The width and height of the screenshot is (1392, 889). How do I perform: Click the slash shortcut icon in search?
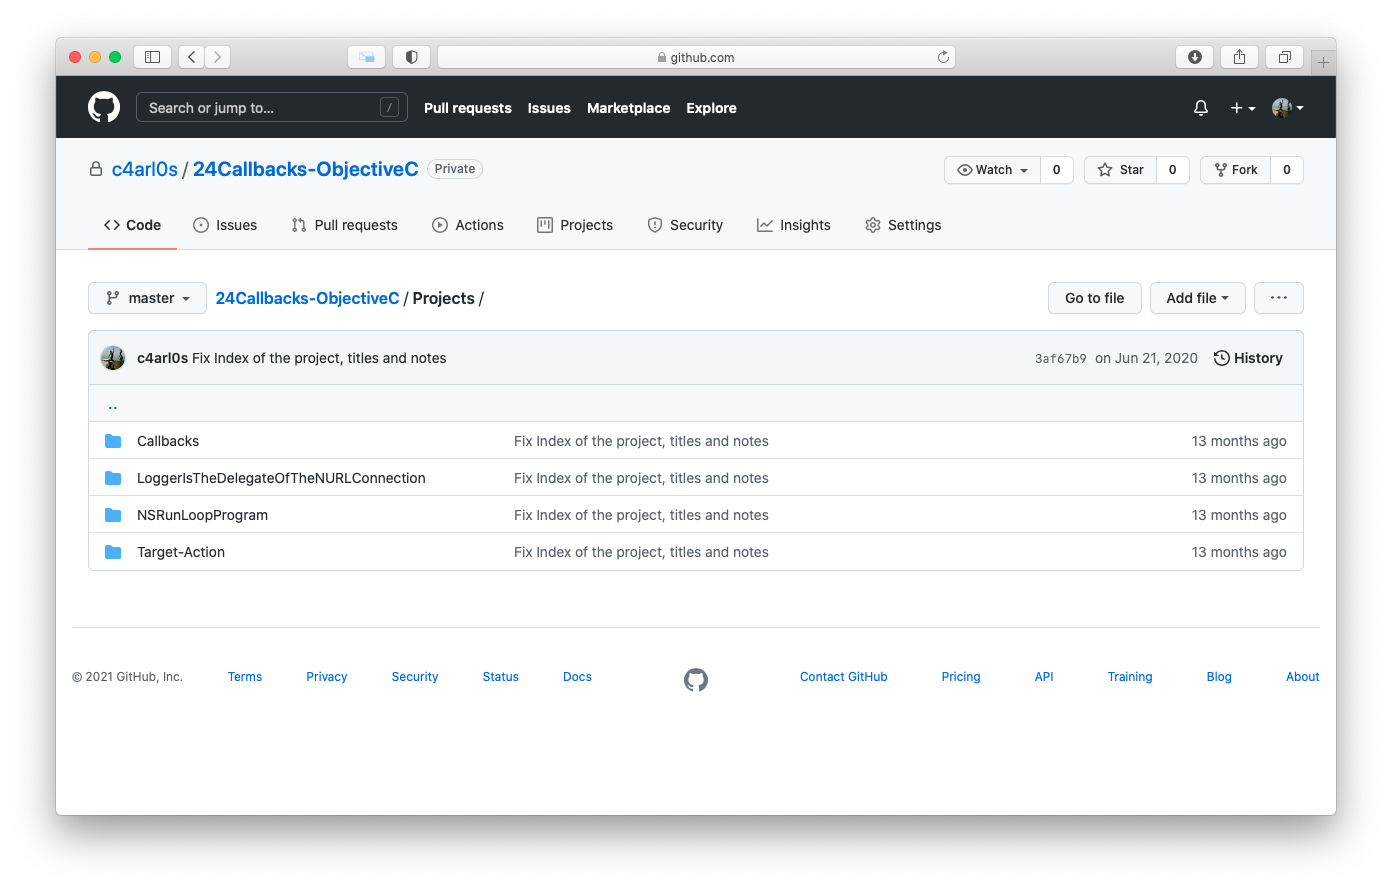(390, 107)
